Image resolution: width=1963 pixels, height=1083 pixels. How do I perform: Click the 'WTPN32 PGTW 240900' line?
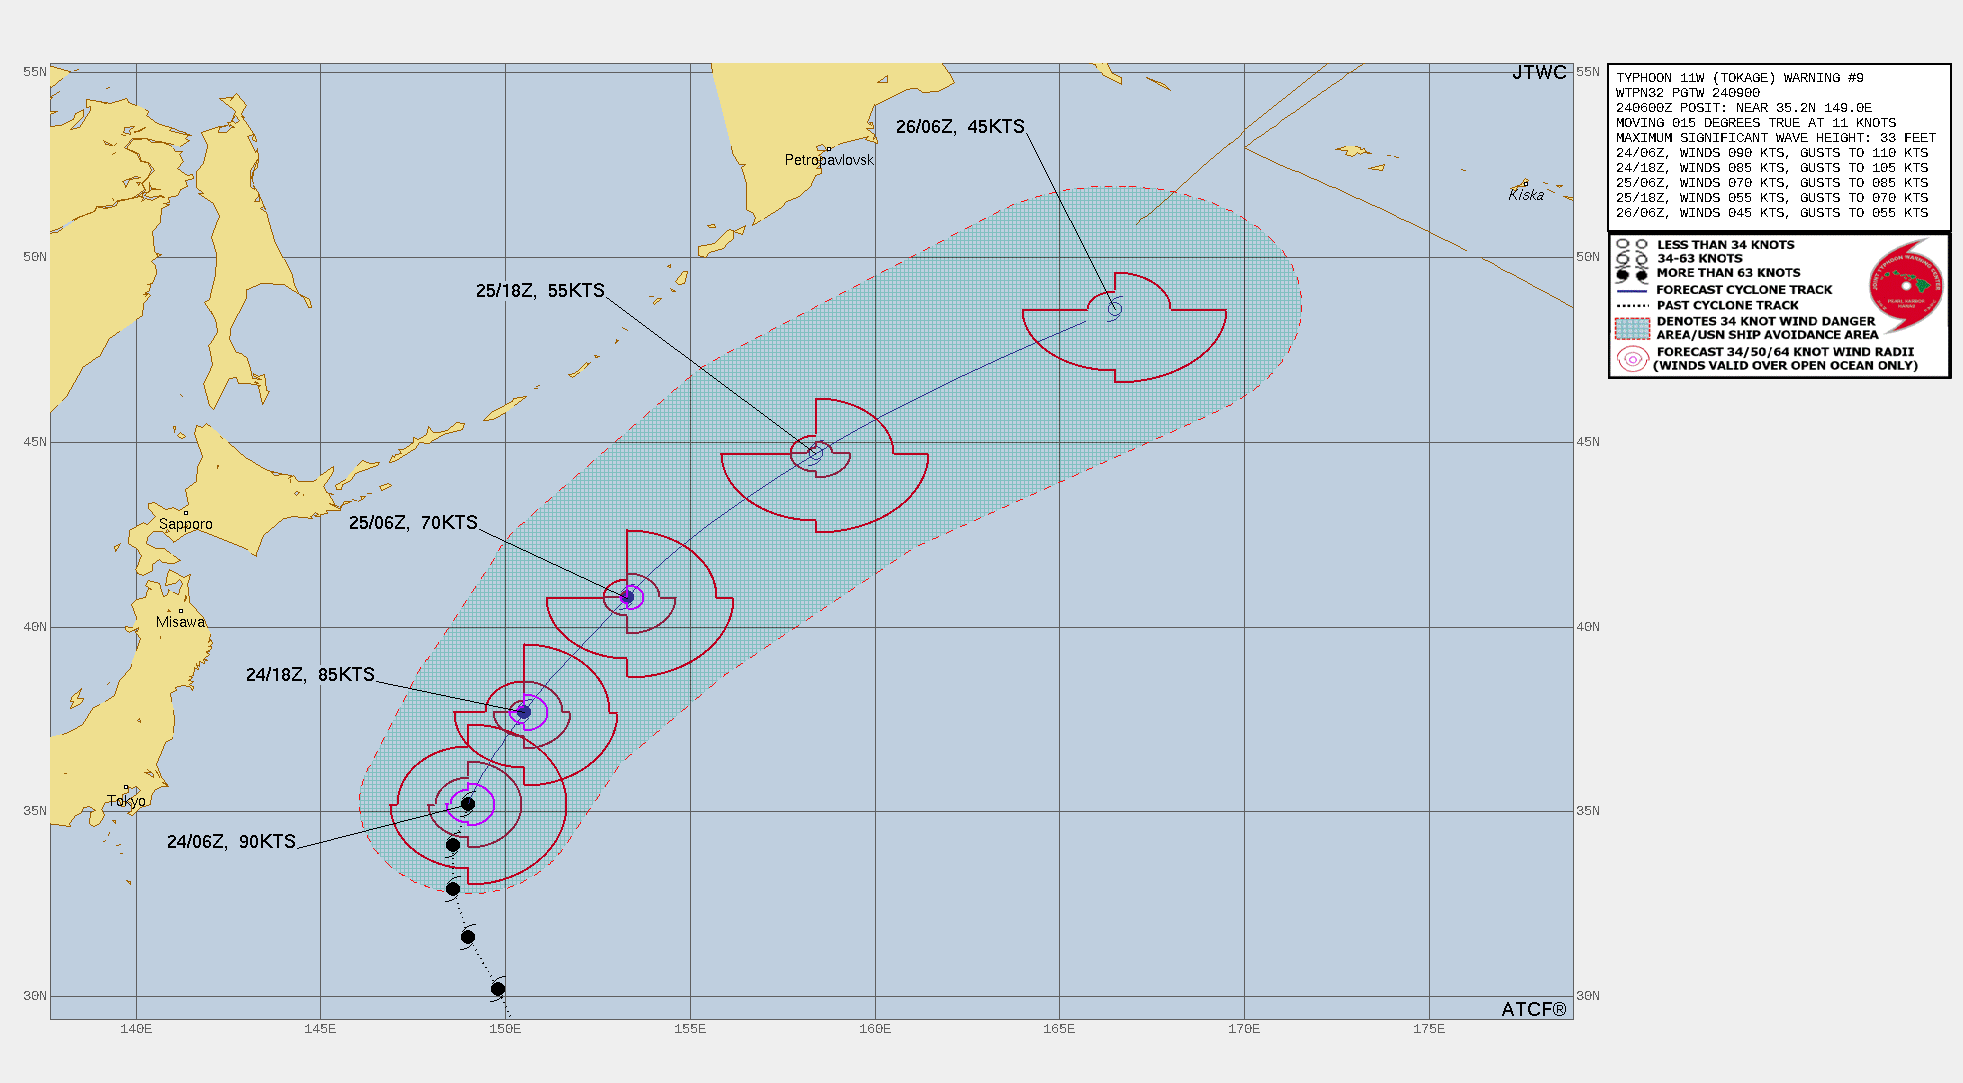pyautogui.click(x=1688, y=93)
